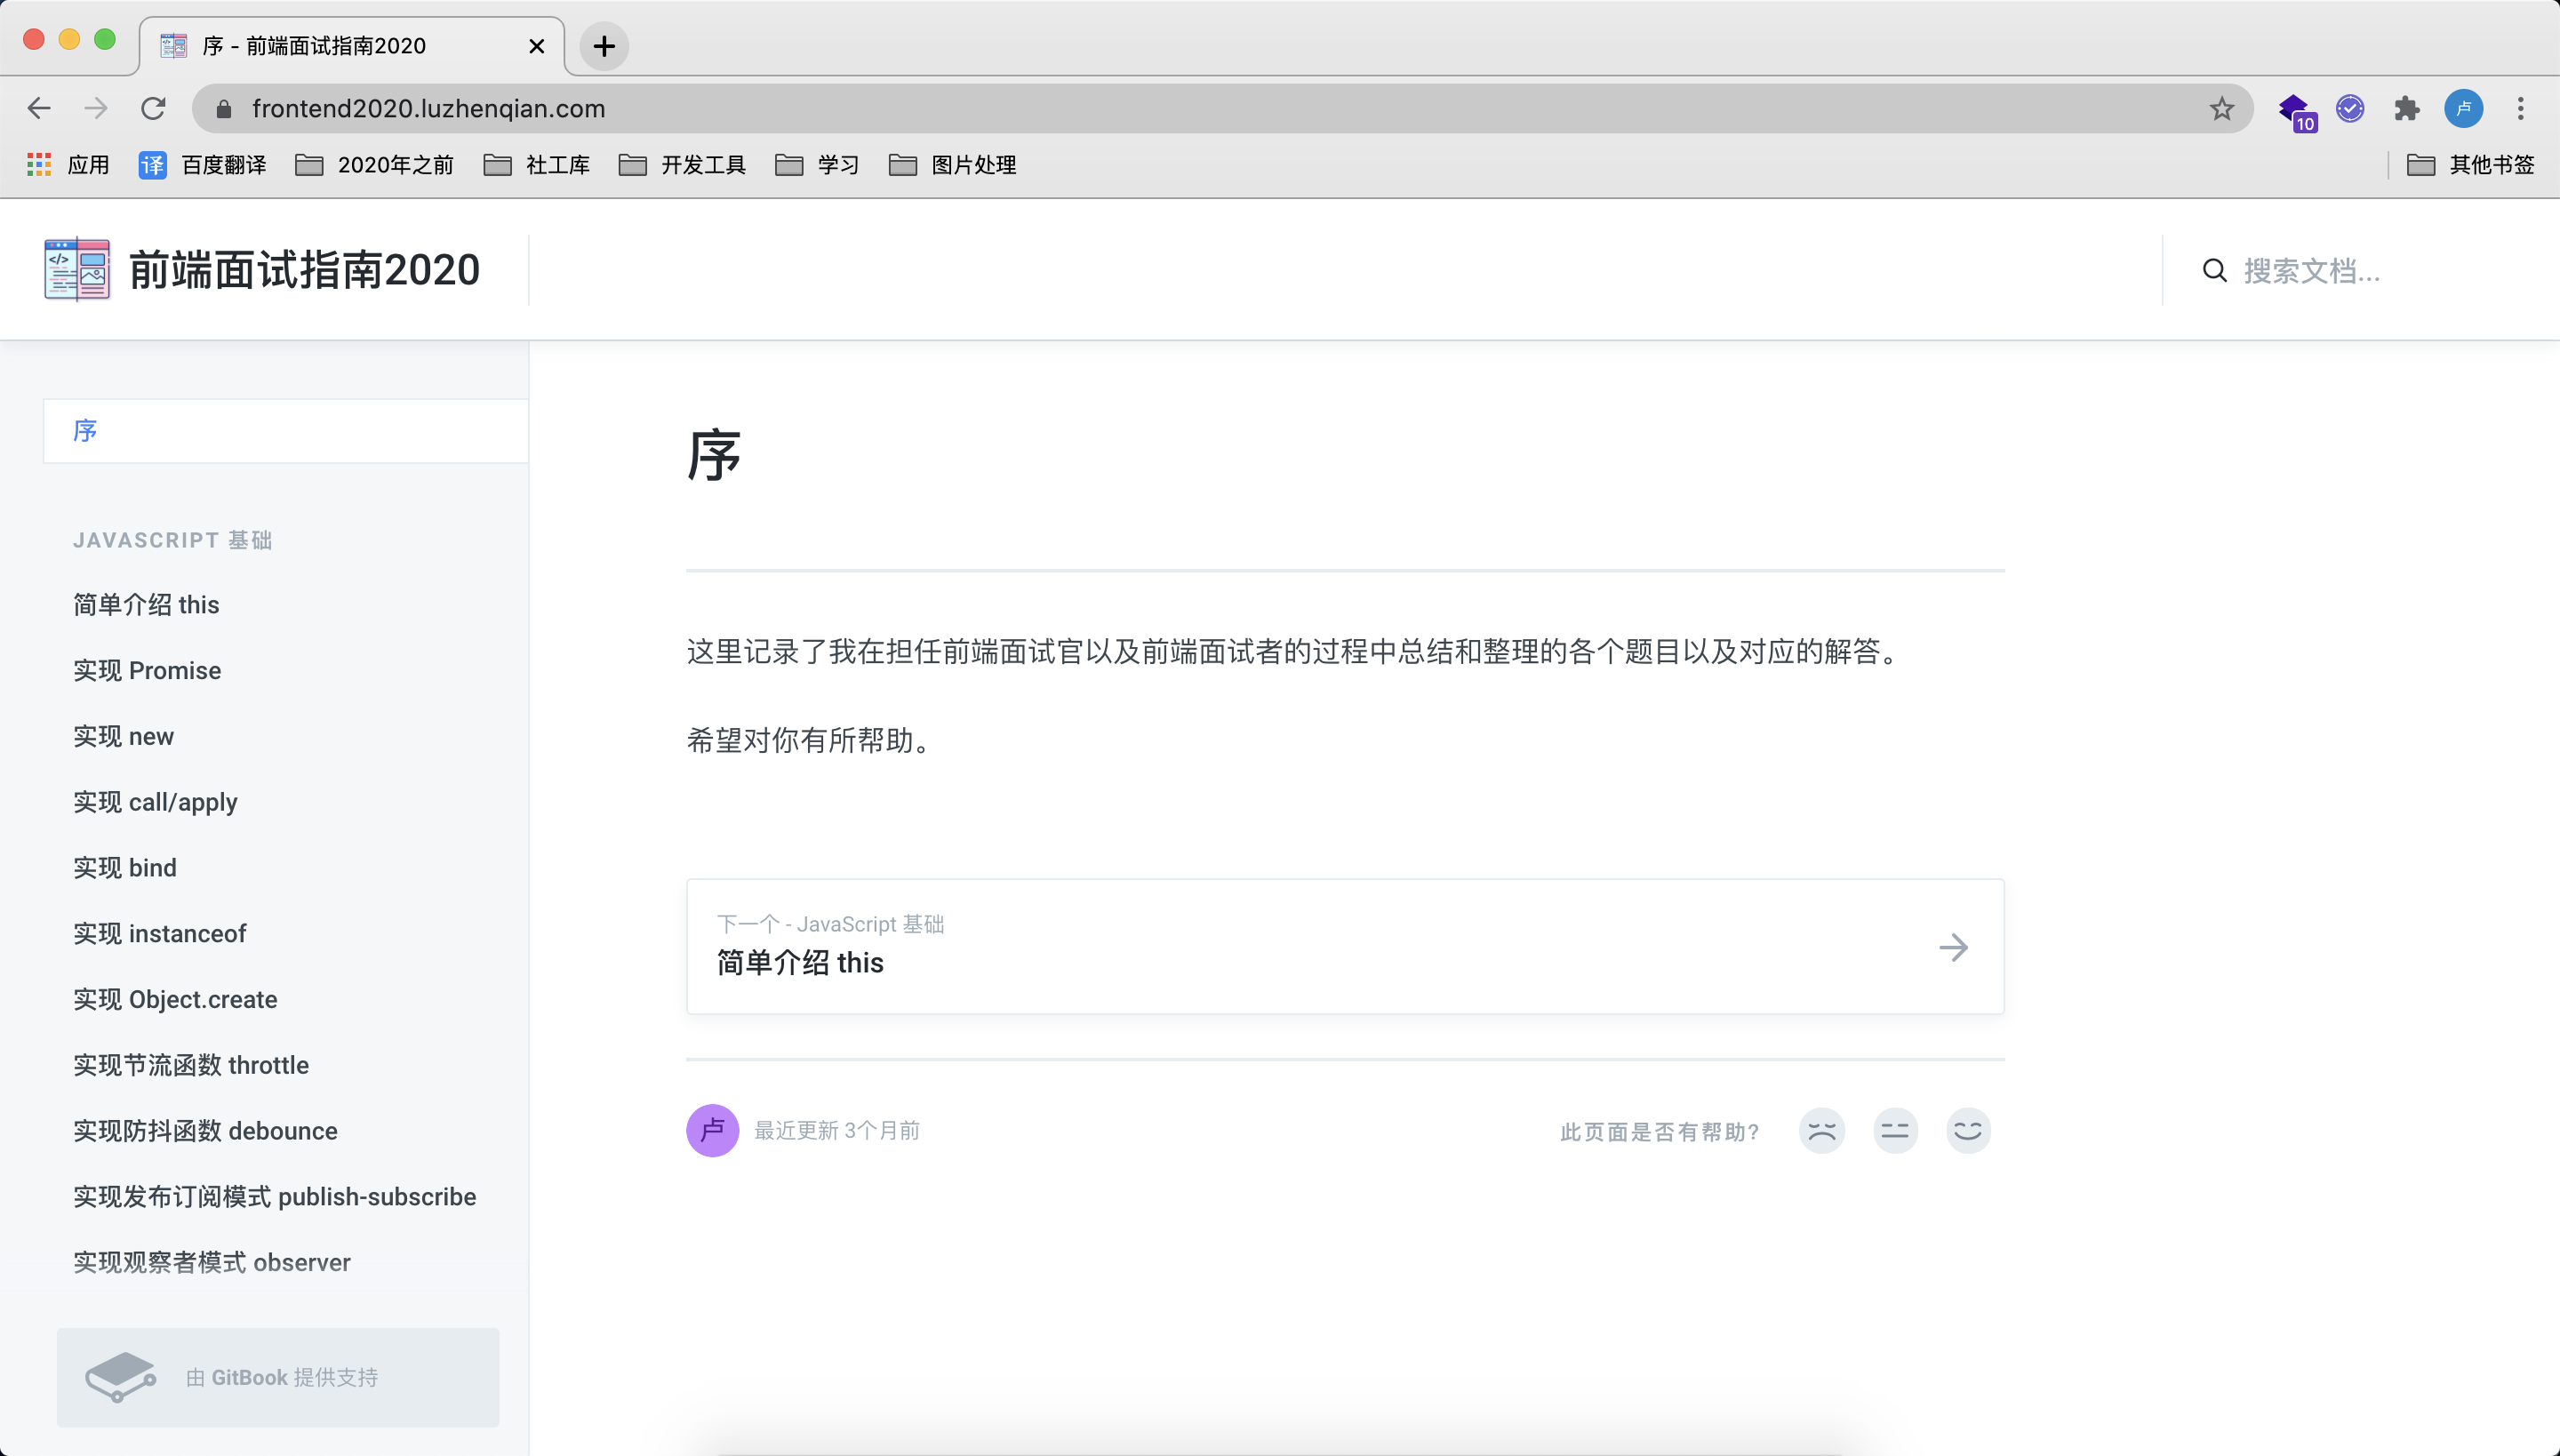Click the happy face feedback icon

[1968, 1130]
